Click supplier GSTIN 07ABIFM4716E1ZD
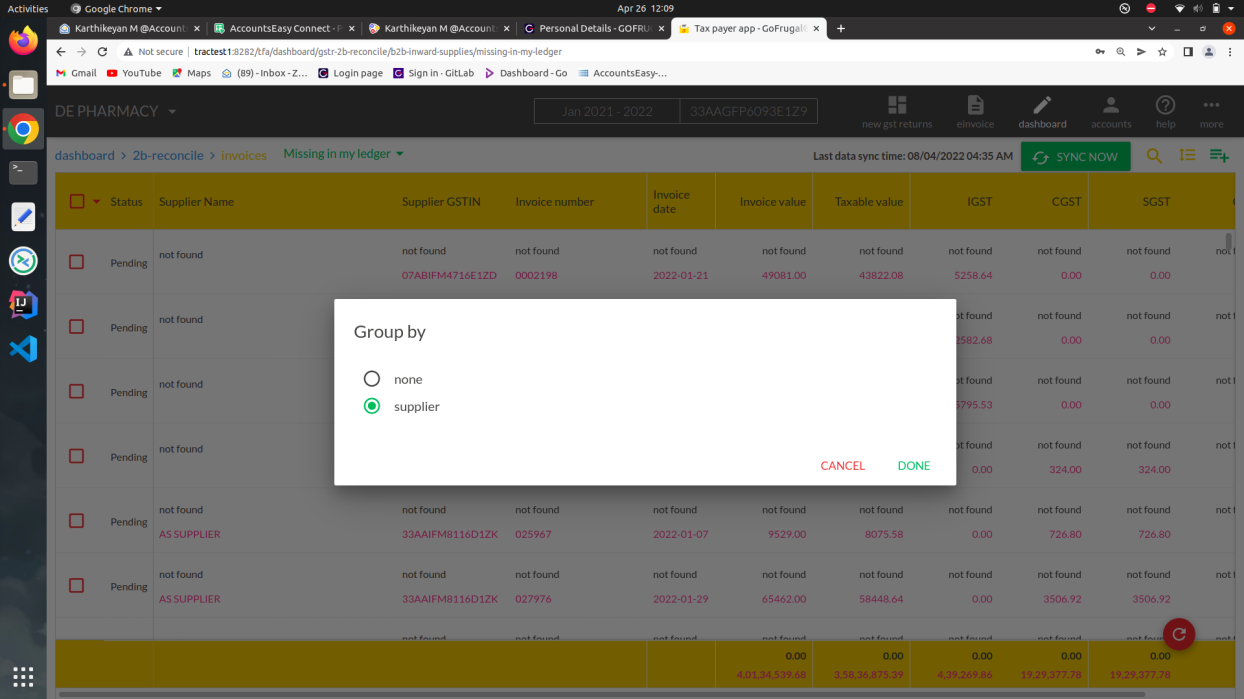This screenshot has height=699, width=1244. (449, 275)
